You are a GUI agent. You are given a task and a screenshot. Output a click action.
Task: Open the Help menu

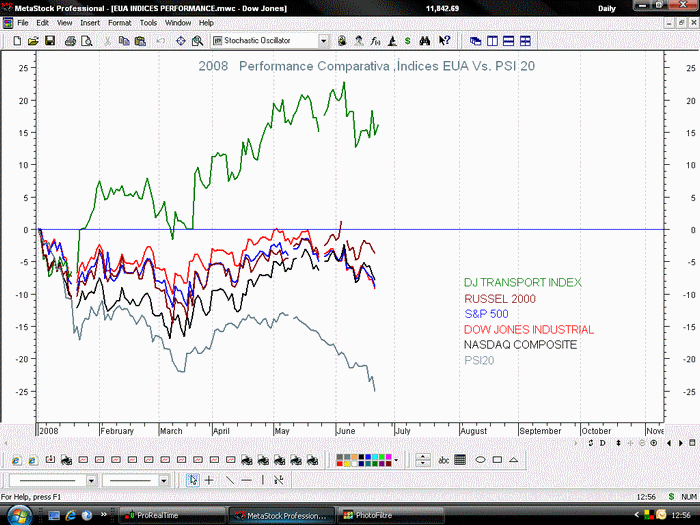pos(206,23)
